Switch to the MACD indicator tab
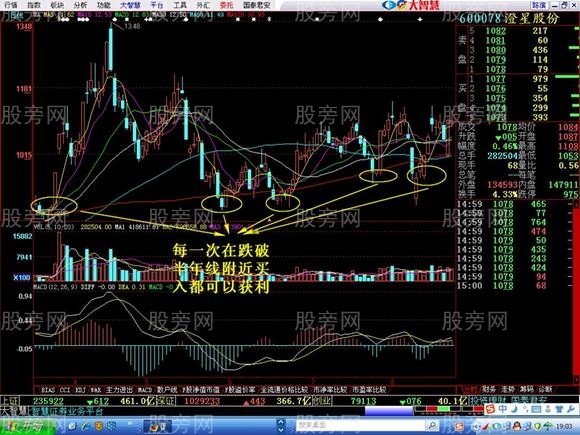Screen dimensions: 580x435 pyautogui.click(x=145, y=390)
